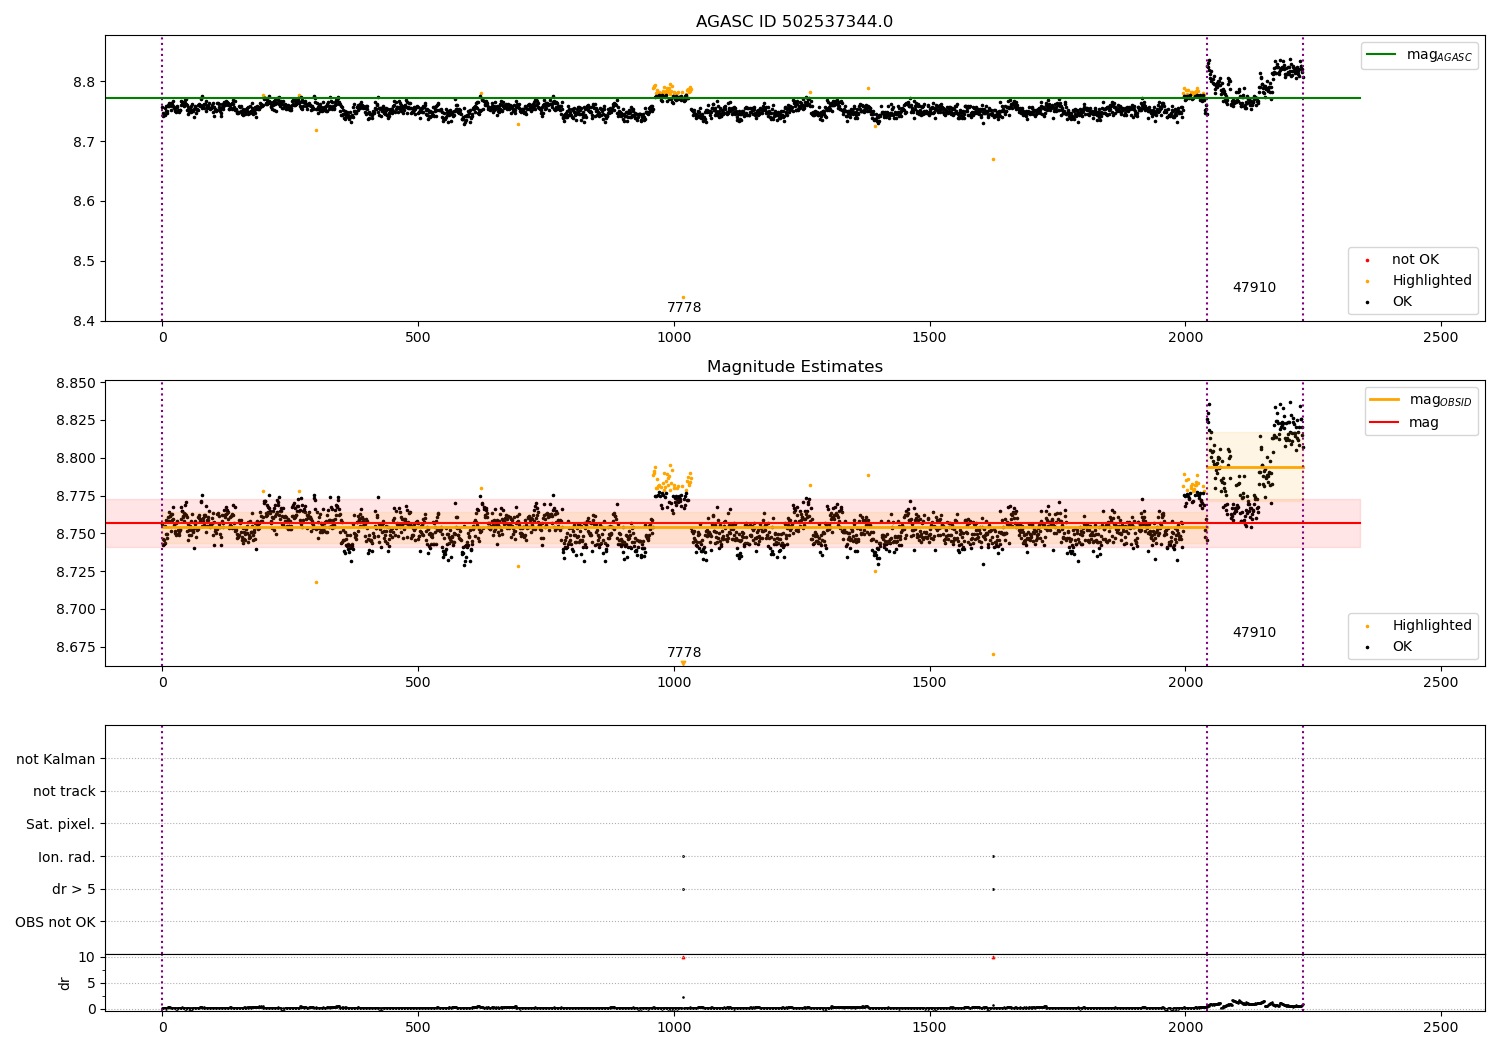Click the 'dr' axis label of bottom subplot
The image size is (1500, 1050).
(x=65, y=983)
